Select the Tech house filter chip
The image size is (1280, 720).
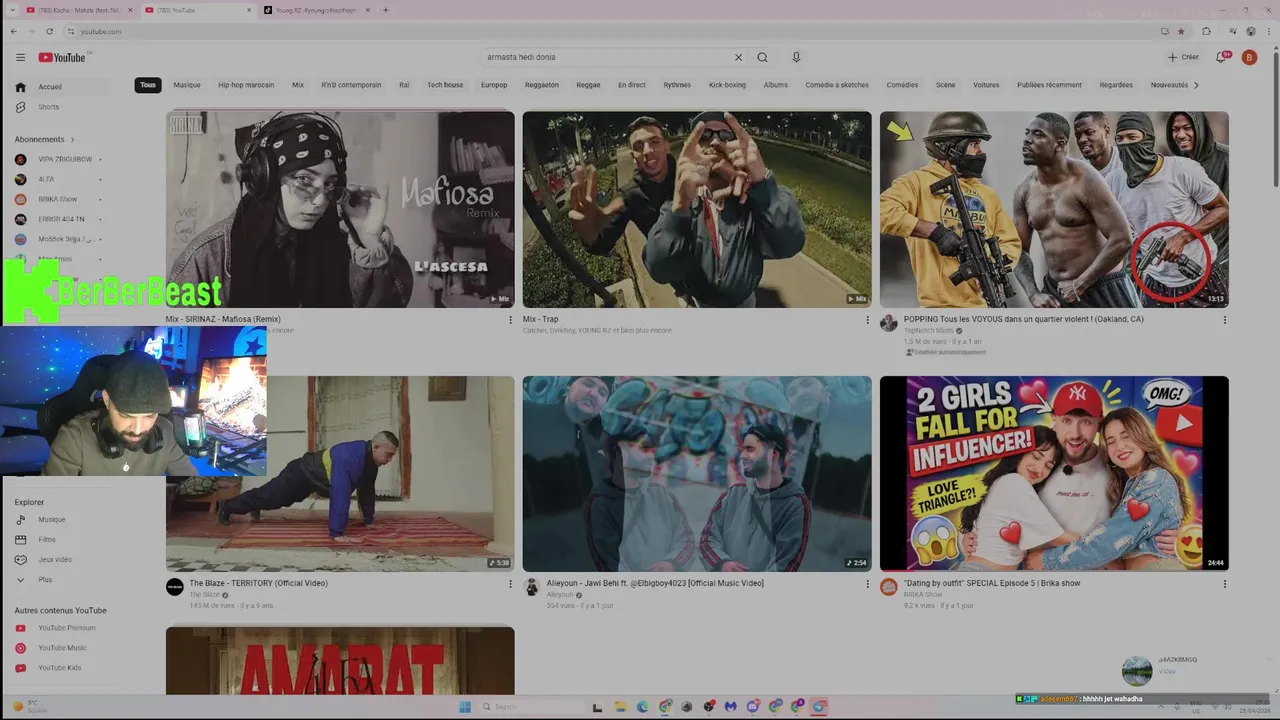[445, 85]
